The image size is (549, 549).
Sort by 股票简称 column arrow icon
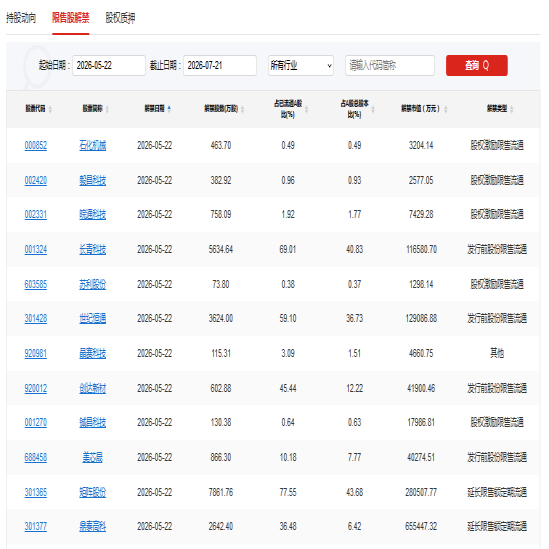click(x=107, y=109)
